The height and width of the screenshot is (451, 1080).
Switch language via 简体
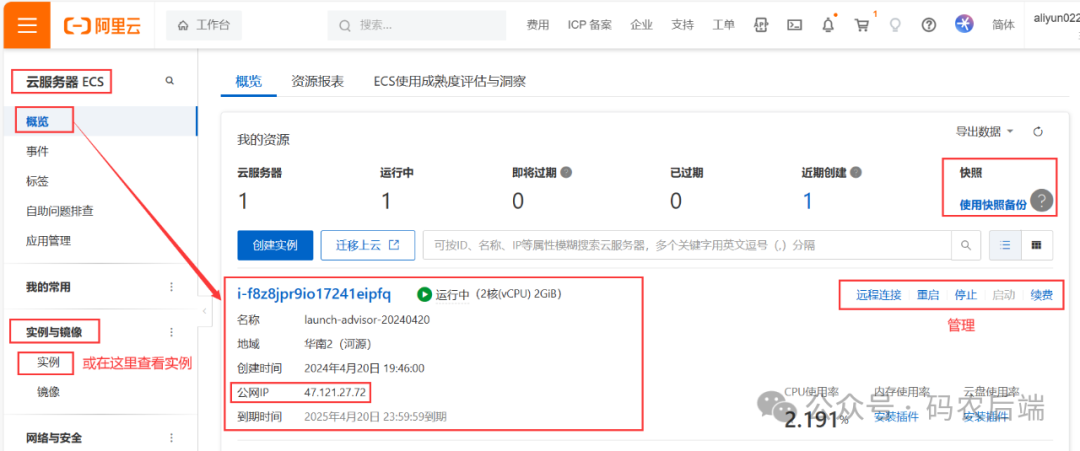[1004, 25]
